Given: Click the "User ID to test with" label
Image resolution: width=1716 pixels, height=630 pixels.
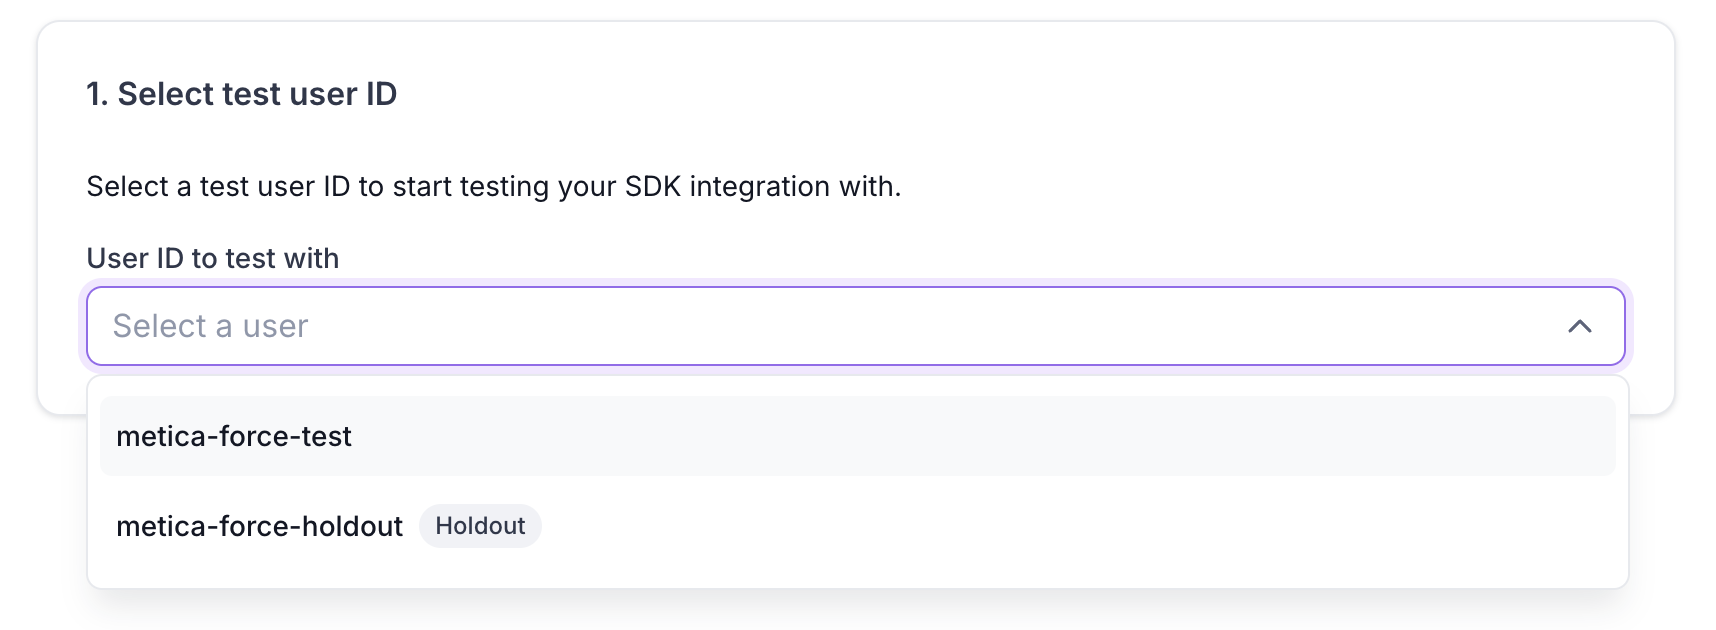Looking at the screenshot, I should [212, 259].
